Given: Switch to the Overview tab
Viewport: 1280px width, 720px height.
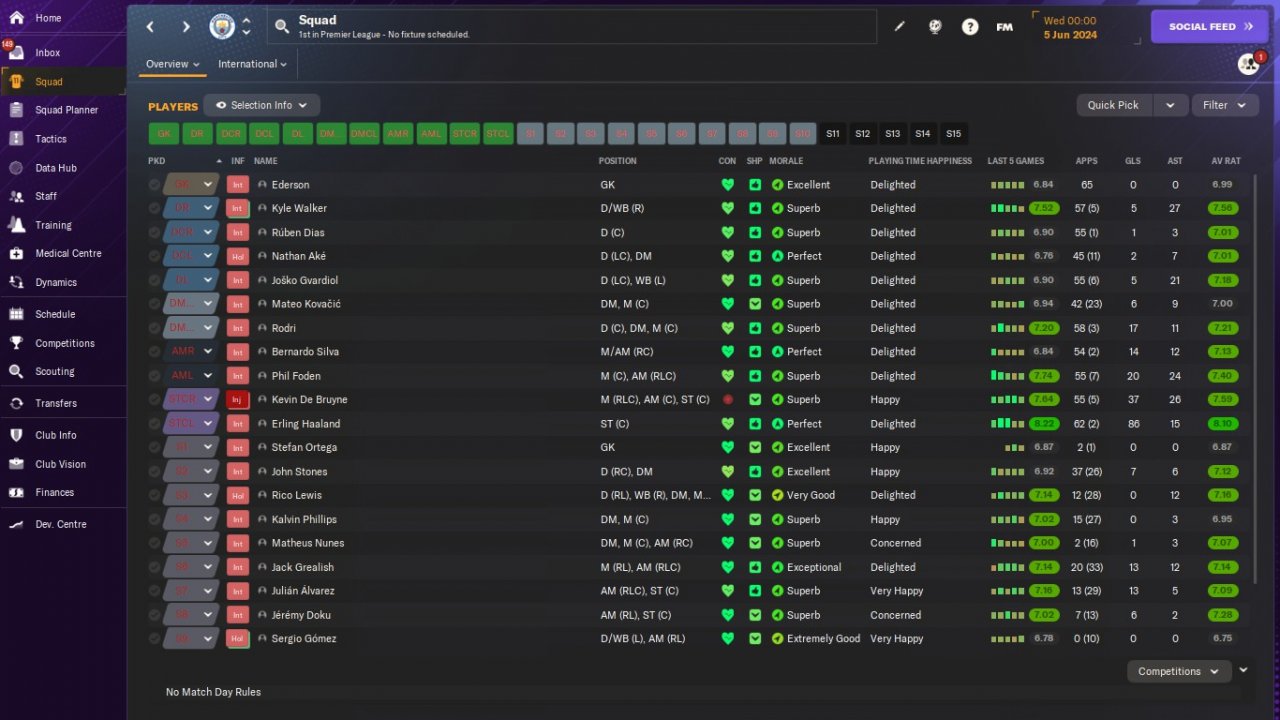Looking at the screenshot, I should (x=173, y=64).
